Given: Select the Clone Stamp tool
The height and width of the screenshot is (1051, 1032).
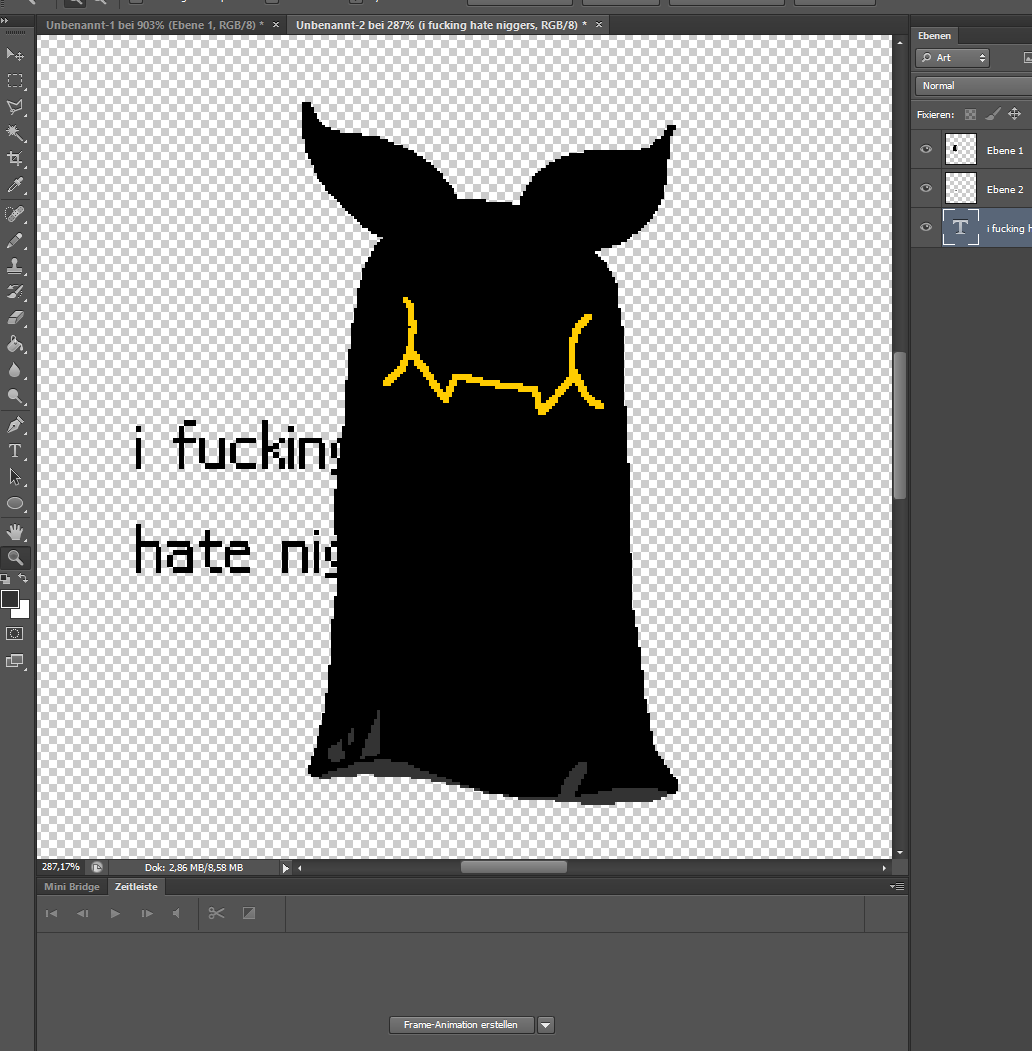Looking at the screenshot, I should [x=15, y=266].
